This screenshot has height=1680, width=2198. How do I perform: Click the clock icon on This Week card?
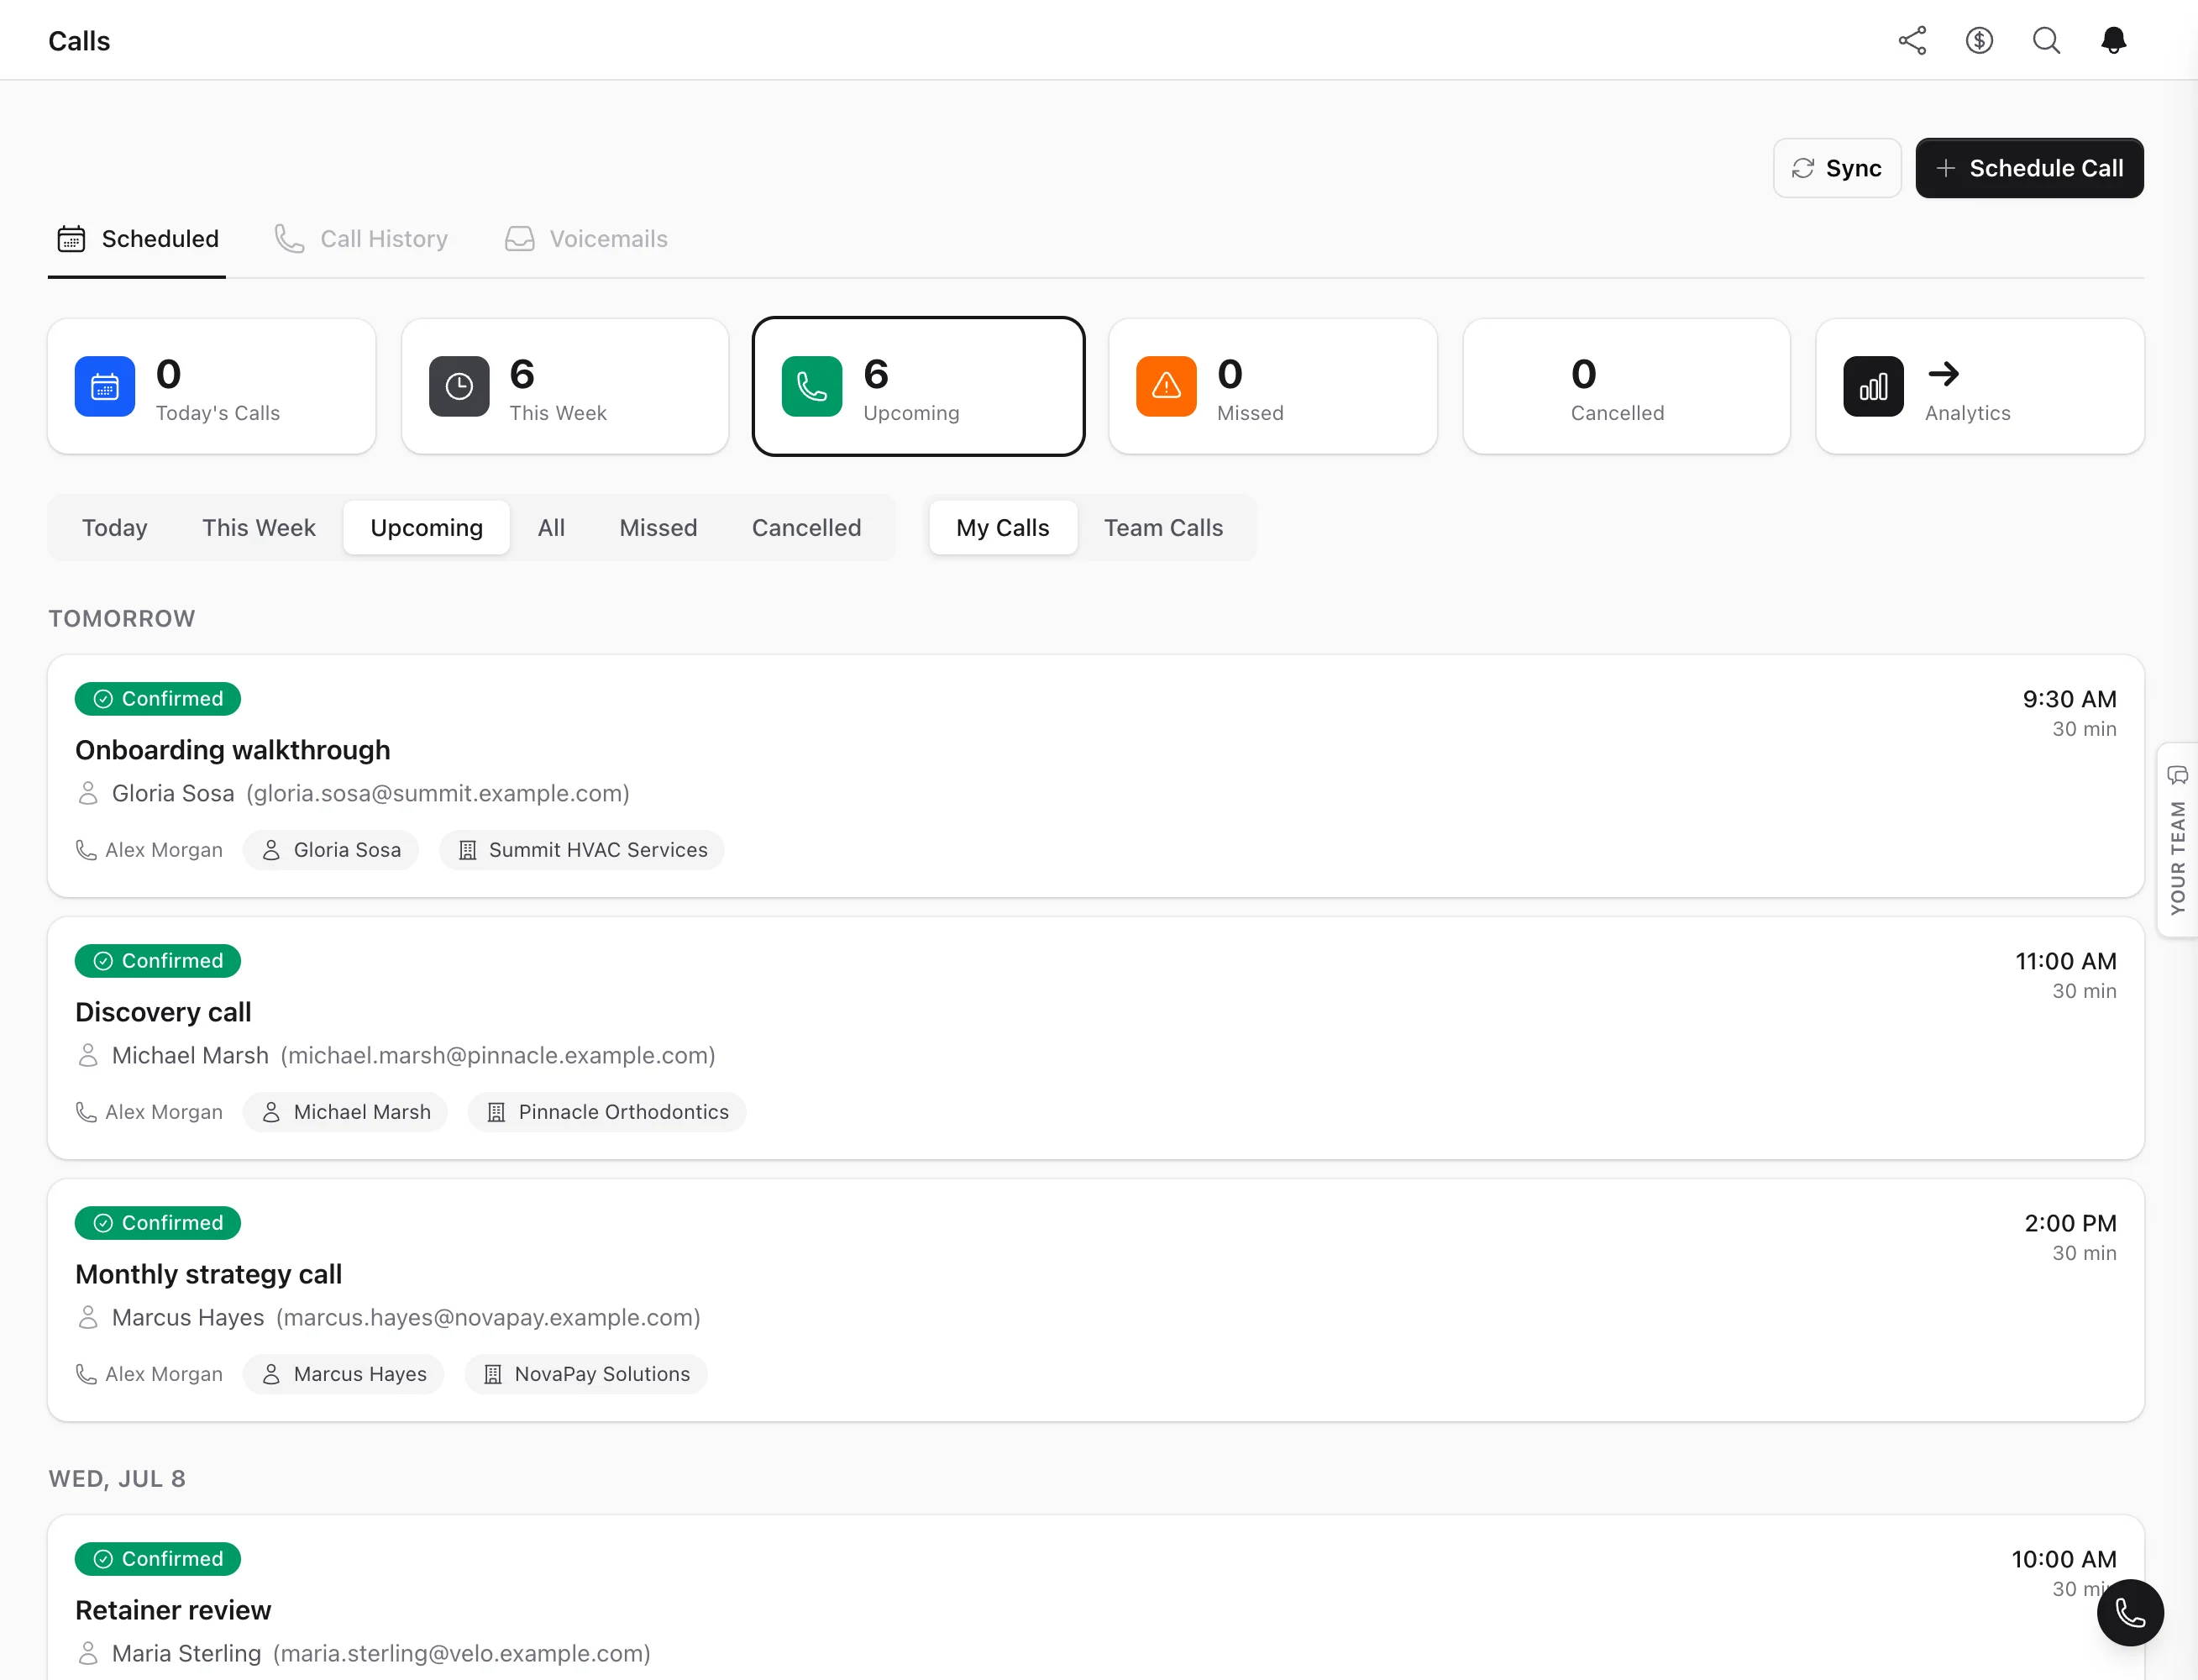[459, 386]
